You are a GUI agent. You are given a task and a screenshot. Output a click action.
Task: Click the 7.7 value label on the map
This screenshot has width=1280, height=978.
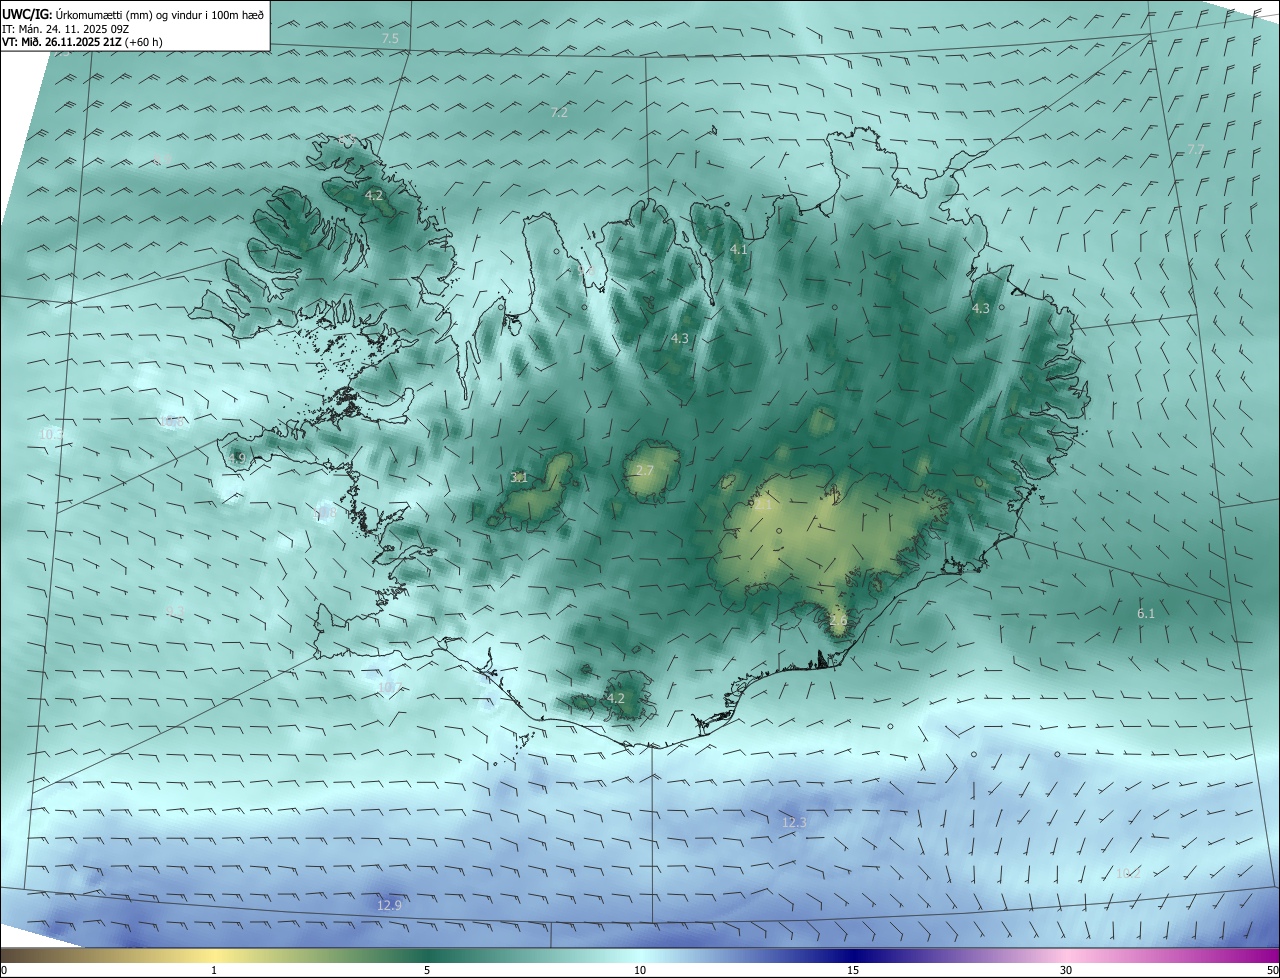click(x=1196, y=149)
